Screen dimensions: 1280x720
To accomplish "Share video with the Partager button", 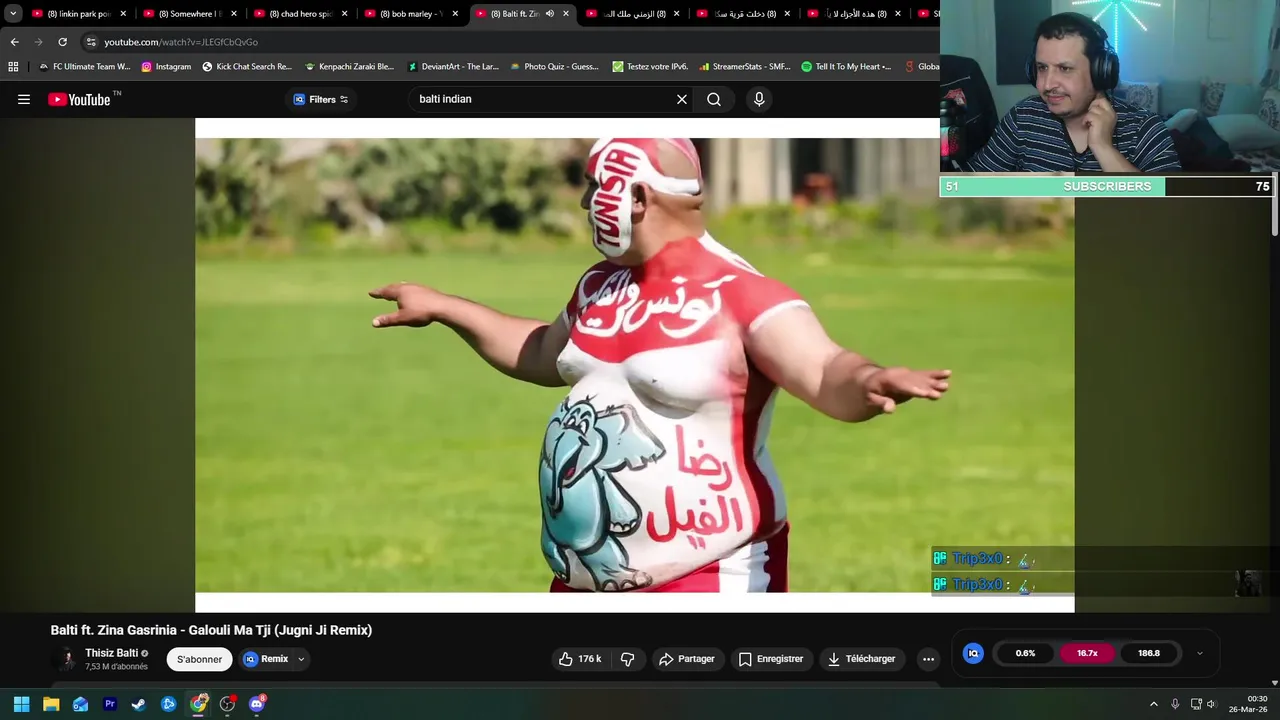I will (x=687, y=659).
